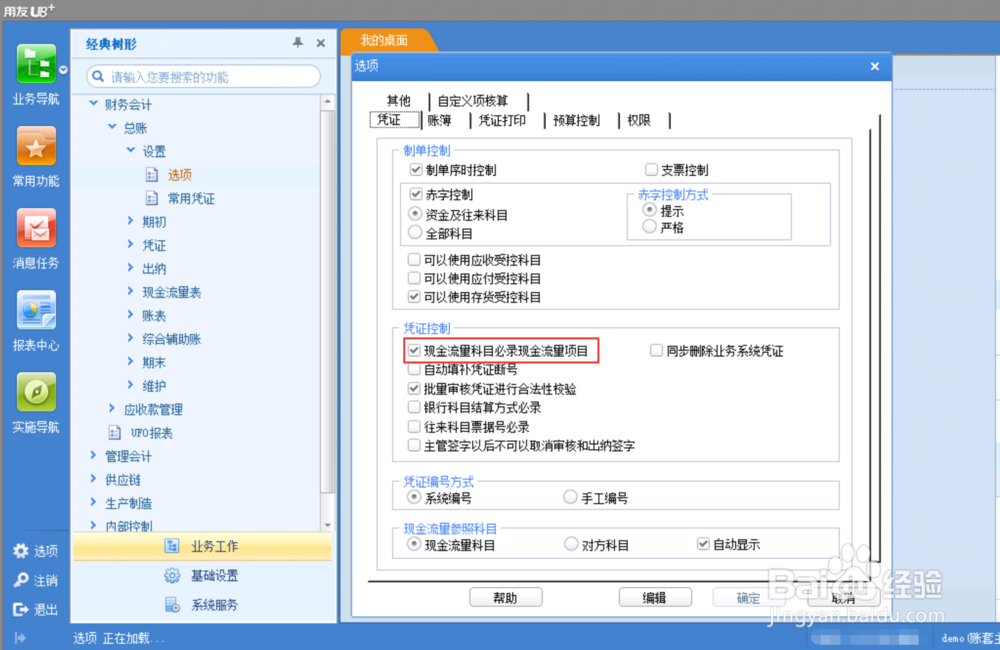Click the 帮助 button
The image size is (1000, 650).
[506, 597]
